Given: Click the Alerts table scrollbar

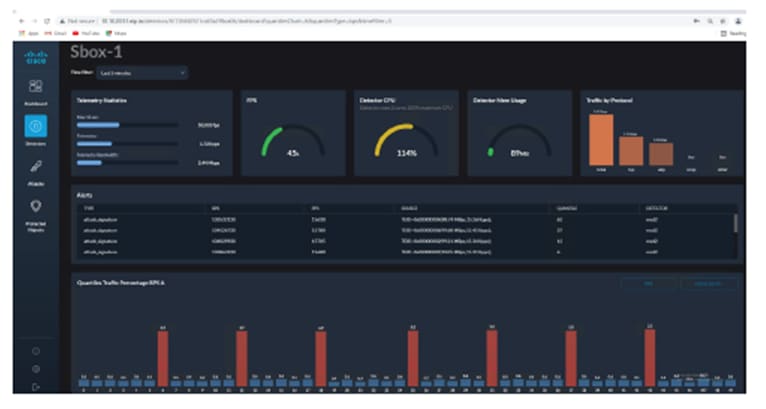Looking at the screenshot, I should (x=736, y=223).
